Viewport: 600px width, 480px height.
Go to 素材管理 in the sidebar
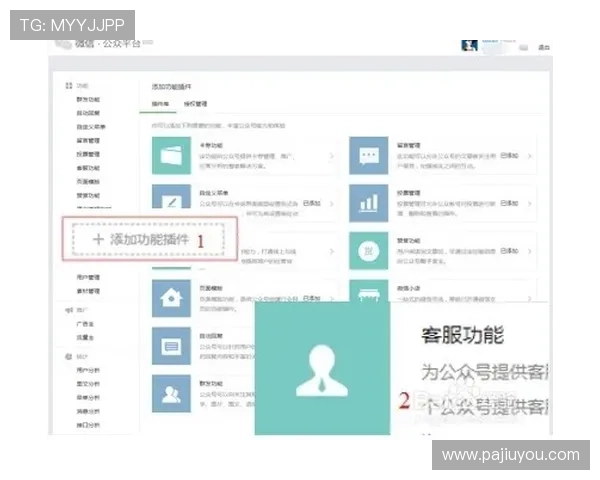[x=88, y=291]
